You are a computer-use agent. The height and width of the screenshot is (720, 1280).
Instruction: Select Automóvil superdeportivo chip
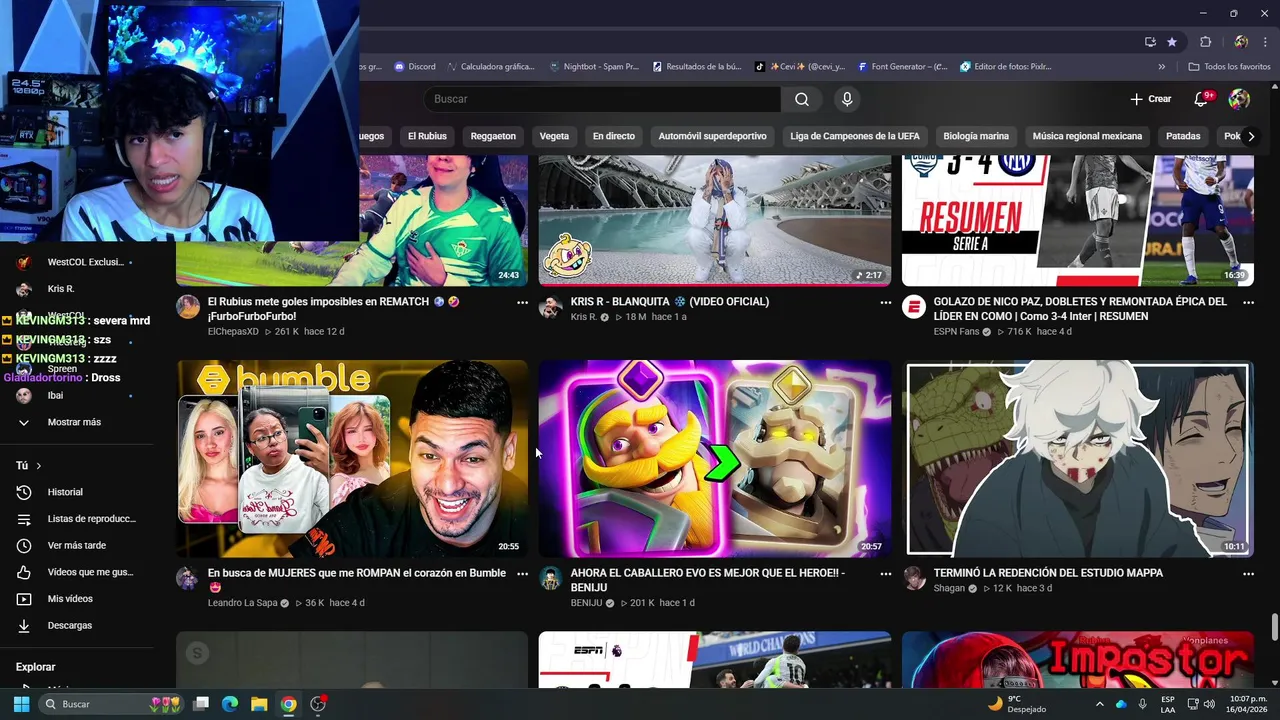click(x=712, y=136)
